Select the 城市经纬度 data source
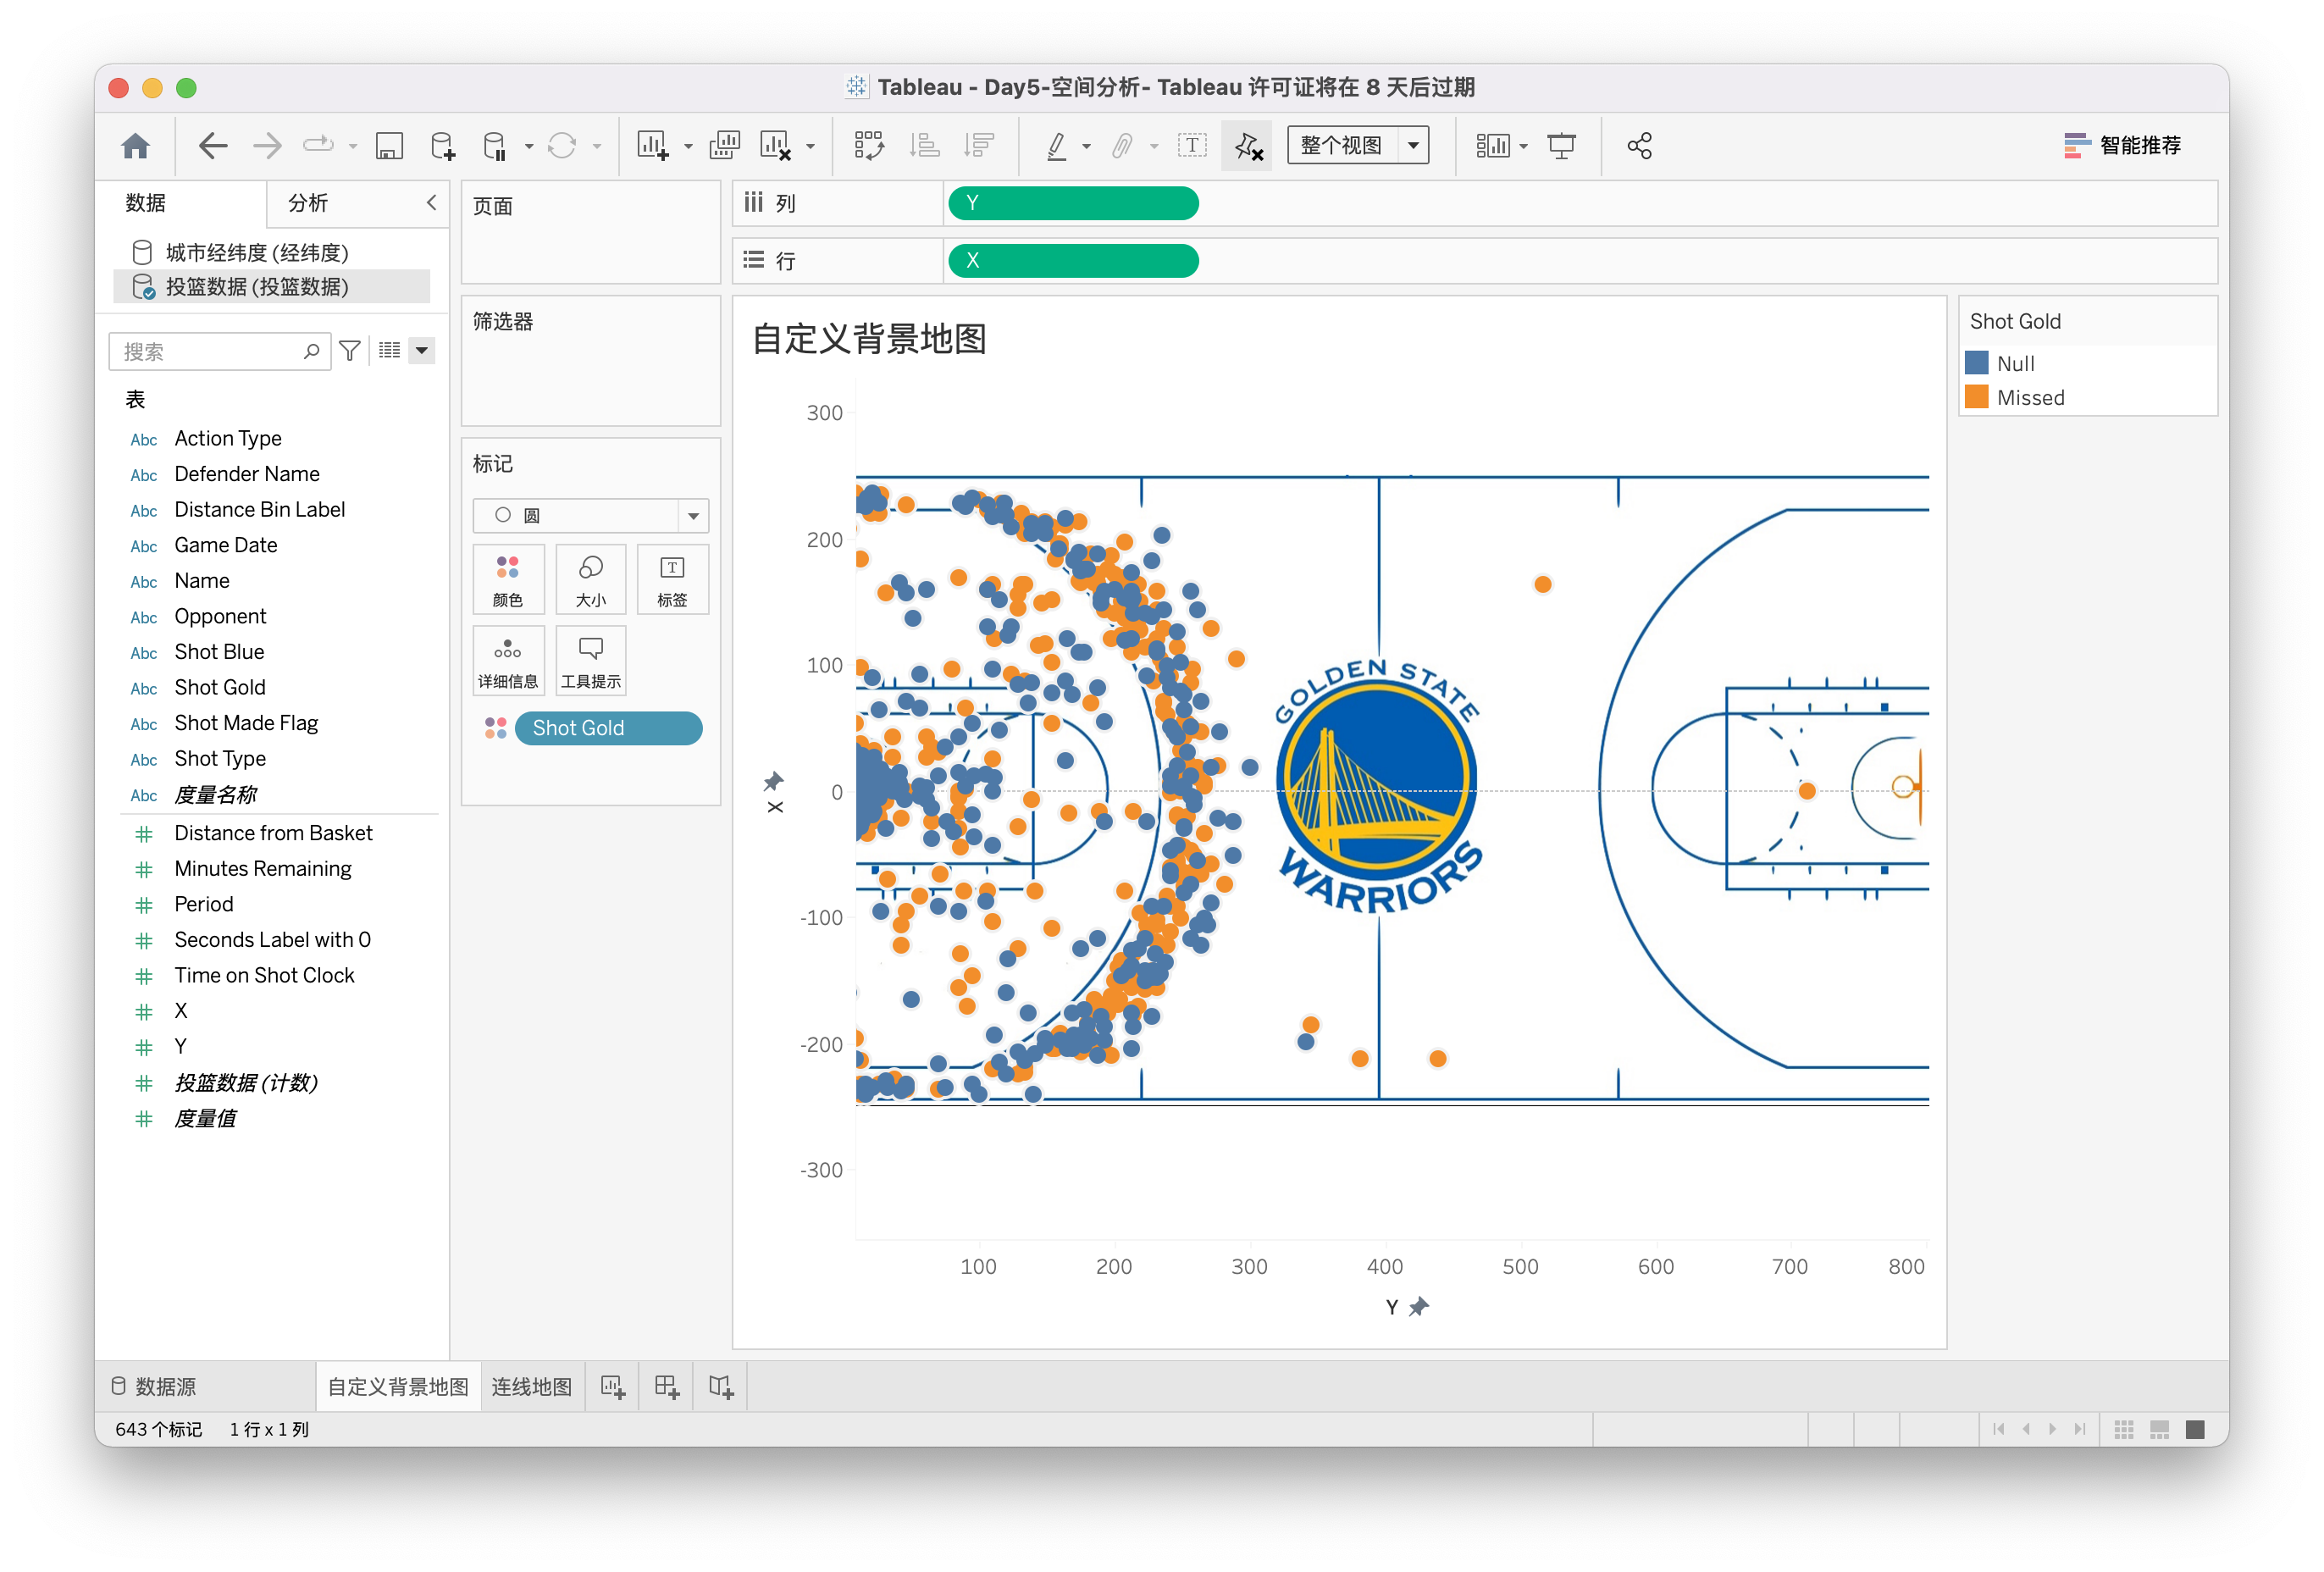 (x=258, y=252)
